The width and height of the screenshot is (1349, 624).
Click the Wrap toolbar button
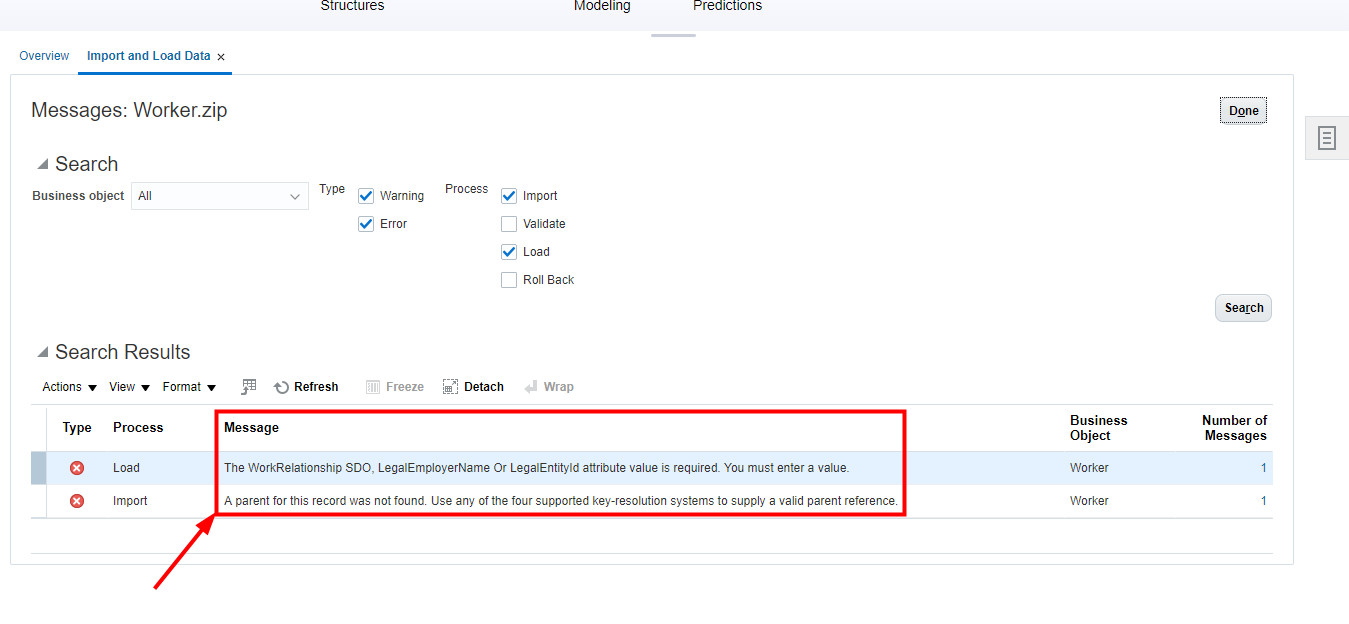(x=549, y=387)
